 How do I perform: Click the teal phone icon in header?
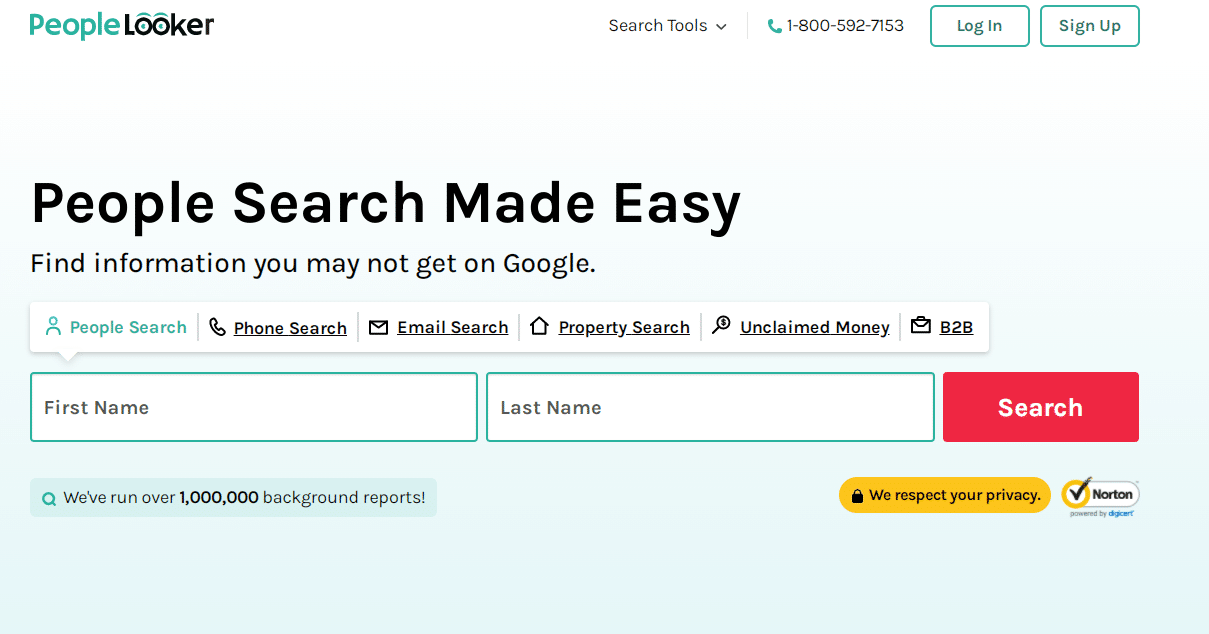pyautogui.click(x=775, y=26)
